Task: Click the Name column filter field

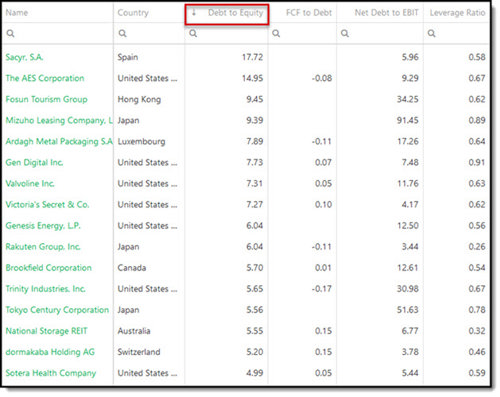Action: click(x=58, y=33)
